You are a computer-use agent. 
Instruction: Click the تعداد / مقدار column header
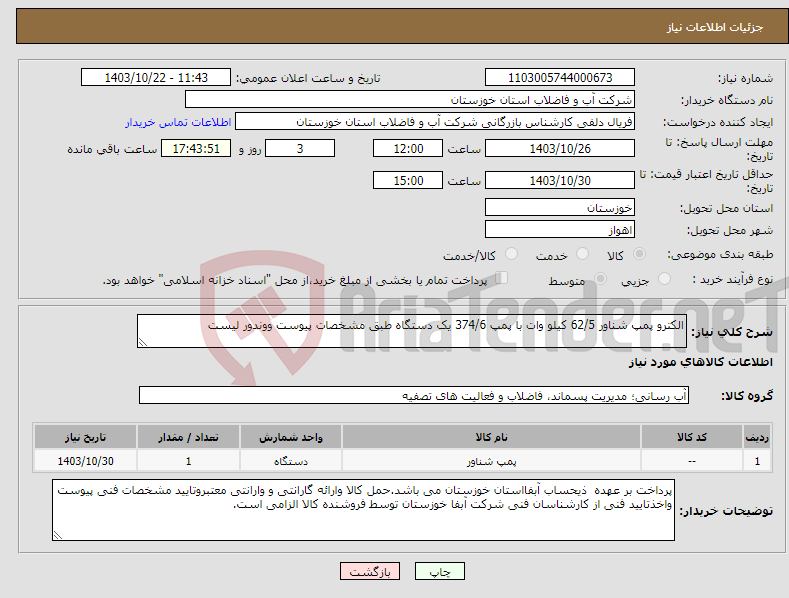pos(188,437)
